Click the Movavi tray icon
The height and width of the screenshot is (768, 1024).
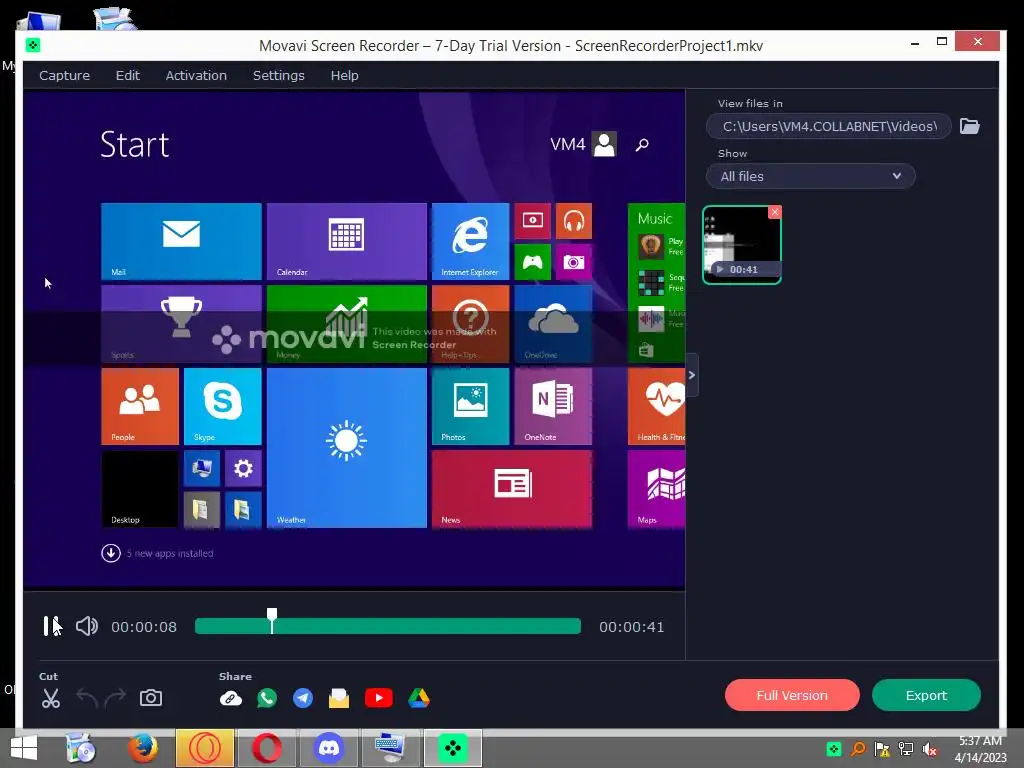834,749
